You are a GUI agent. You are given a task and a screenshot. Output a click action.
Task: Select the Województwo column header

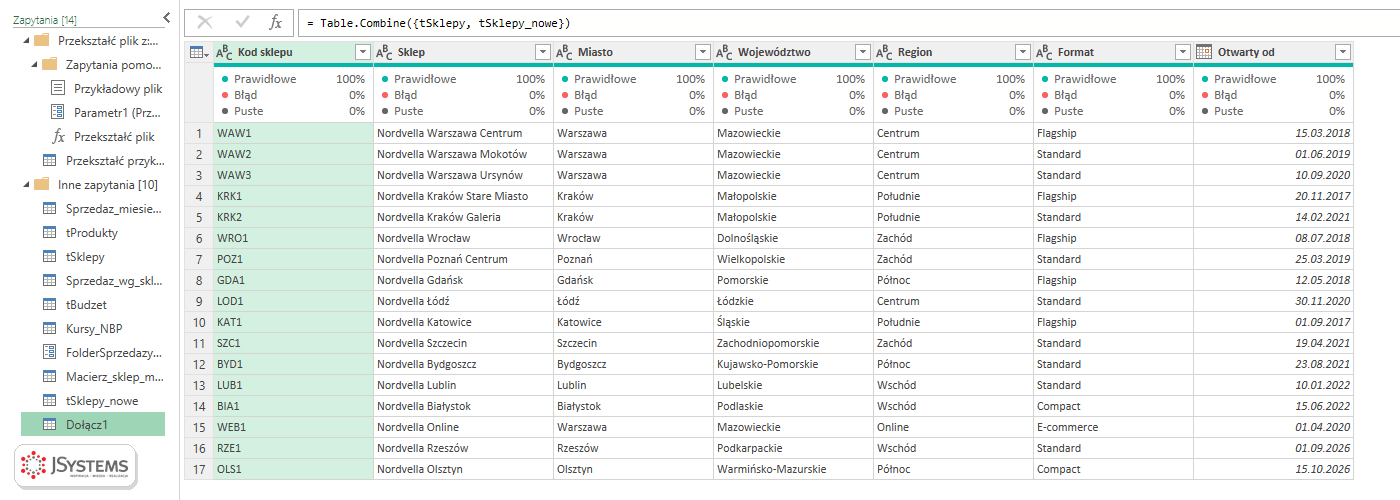793,52
